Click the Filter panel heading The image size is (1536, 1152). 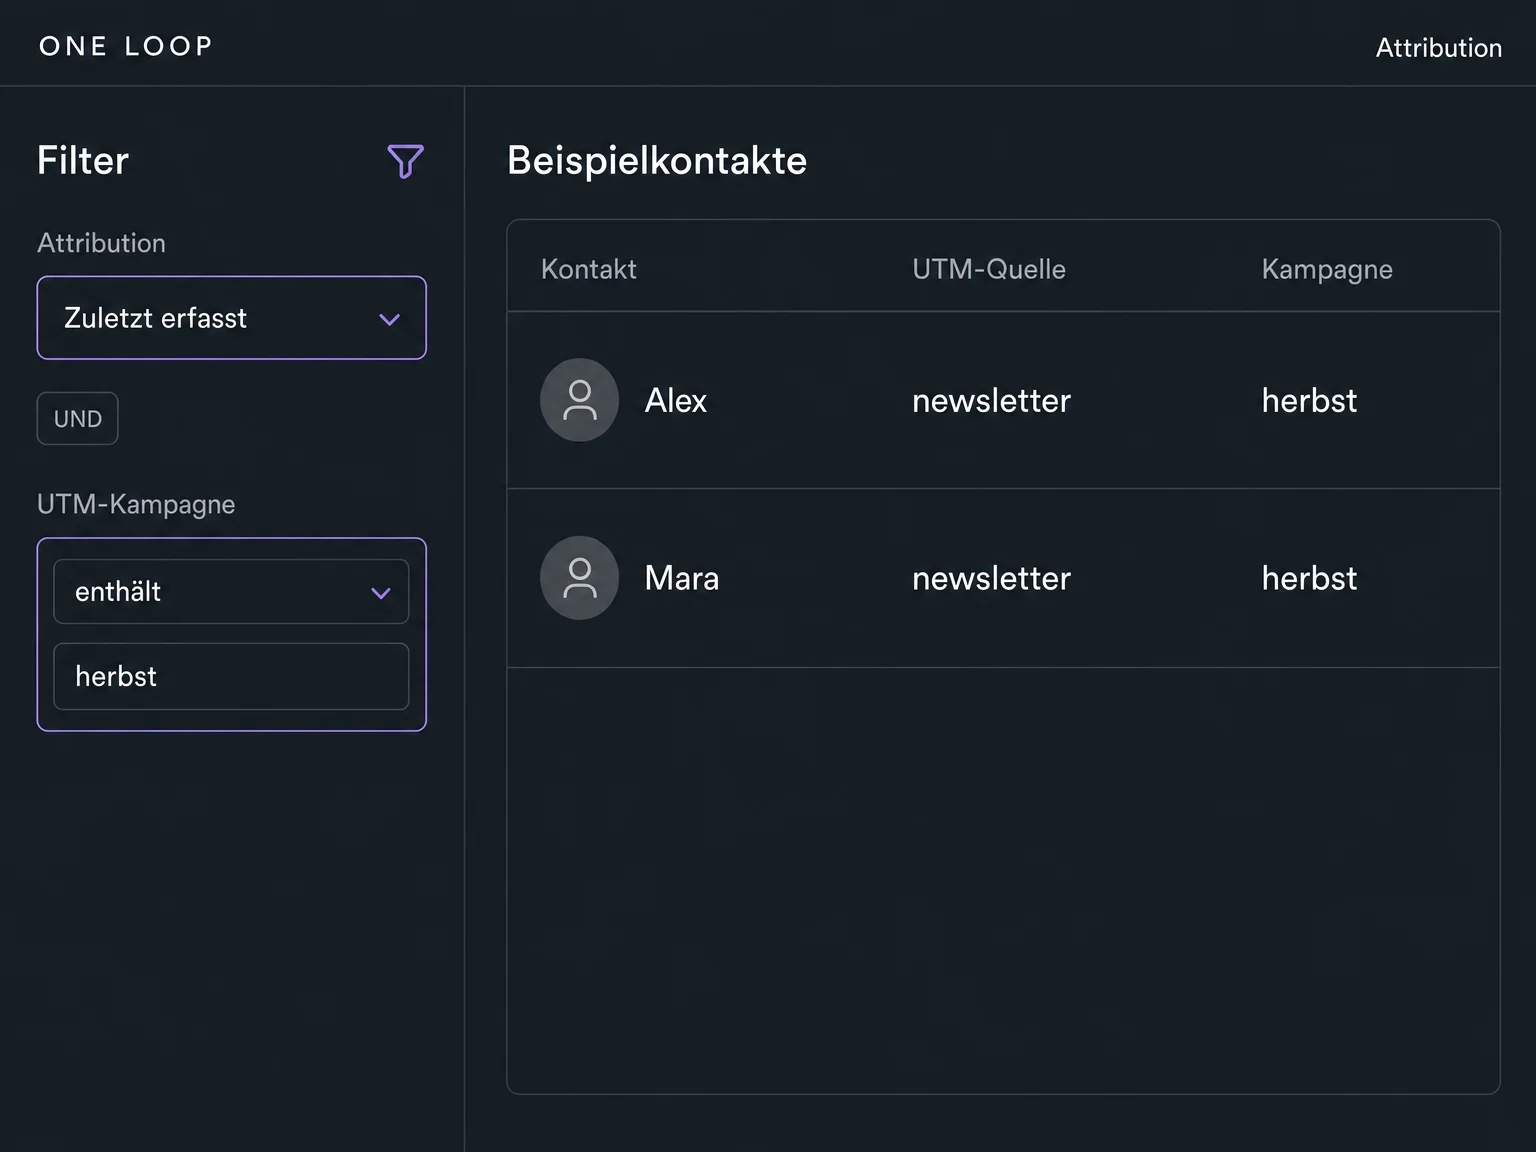tap(83, 161)
